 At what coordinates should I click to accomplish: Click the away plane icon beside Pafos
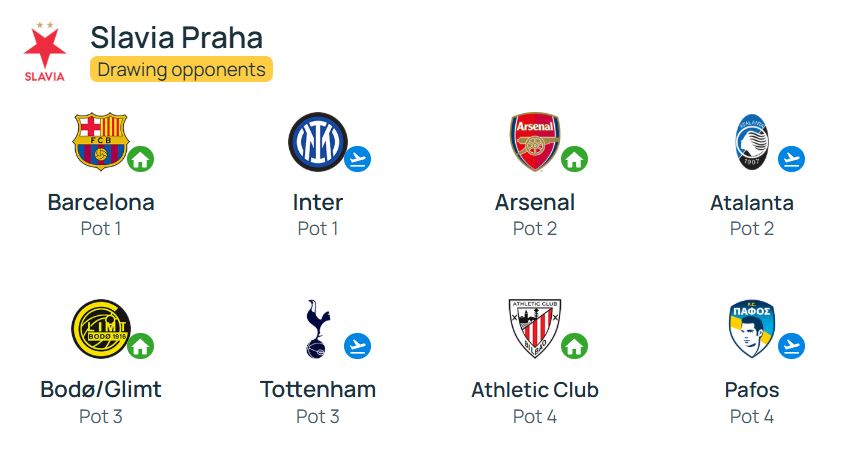coord(791,346)
